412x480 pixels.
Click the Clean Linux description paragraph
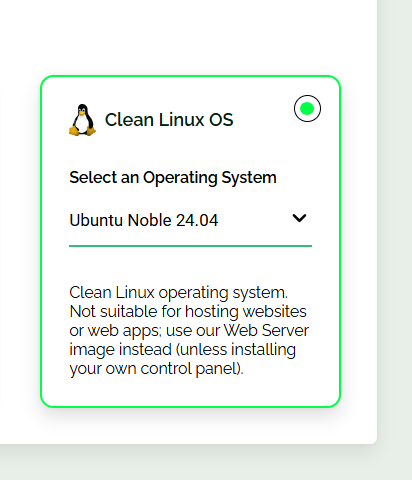pos(189,331)
